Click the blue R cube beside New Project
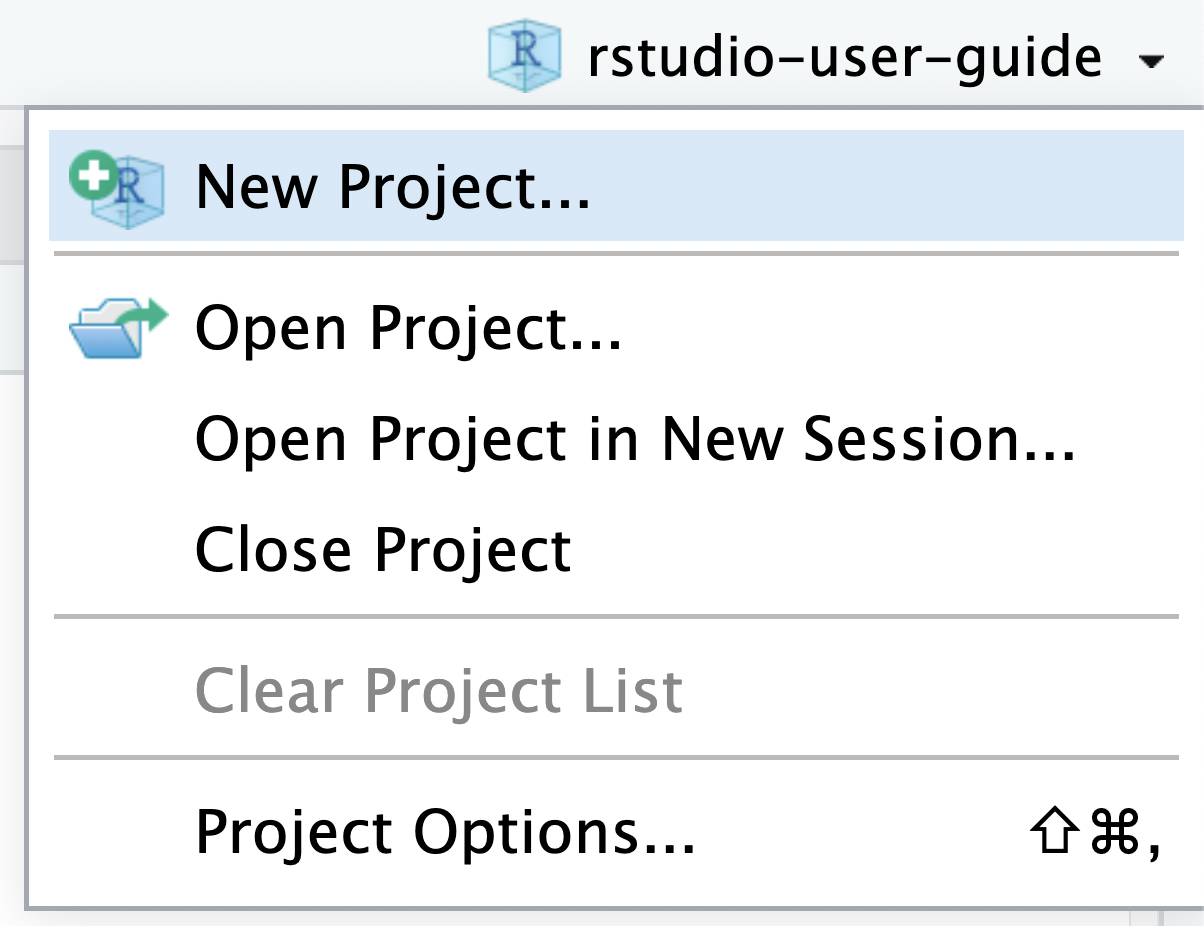 (128, 193)
